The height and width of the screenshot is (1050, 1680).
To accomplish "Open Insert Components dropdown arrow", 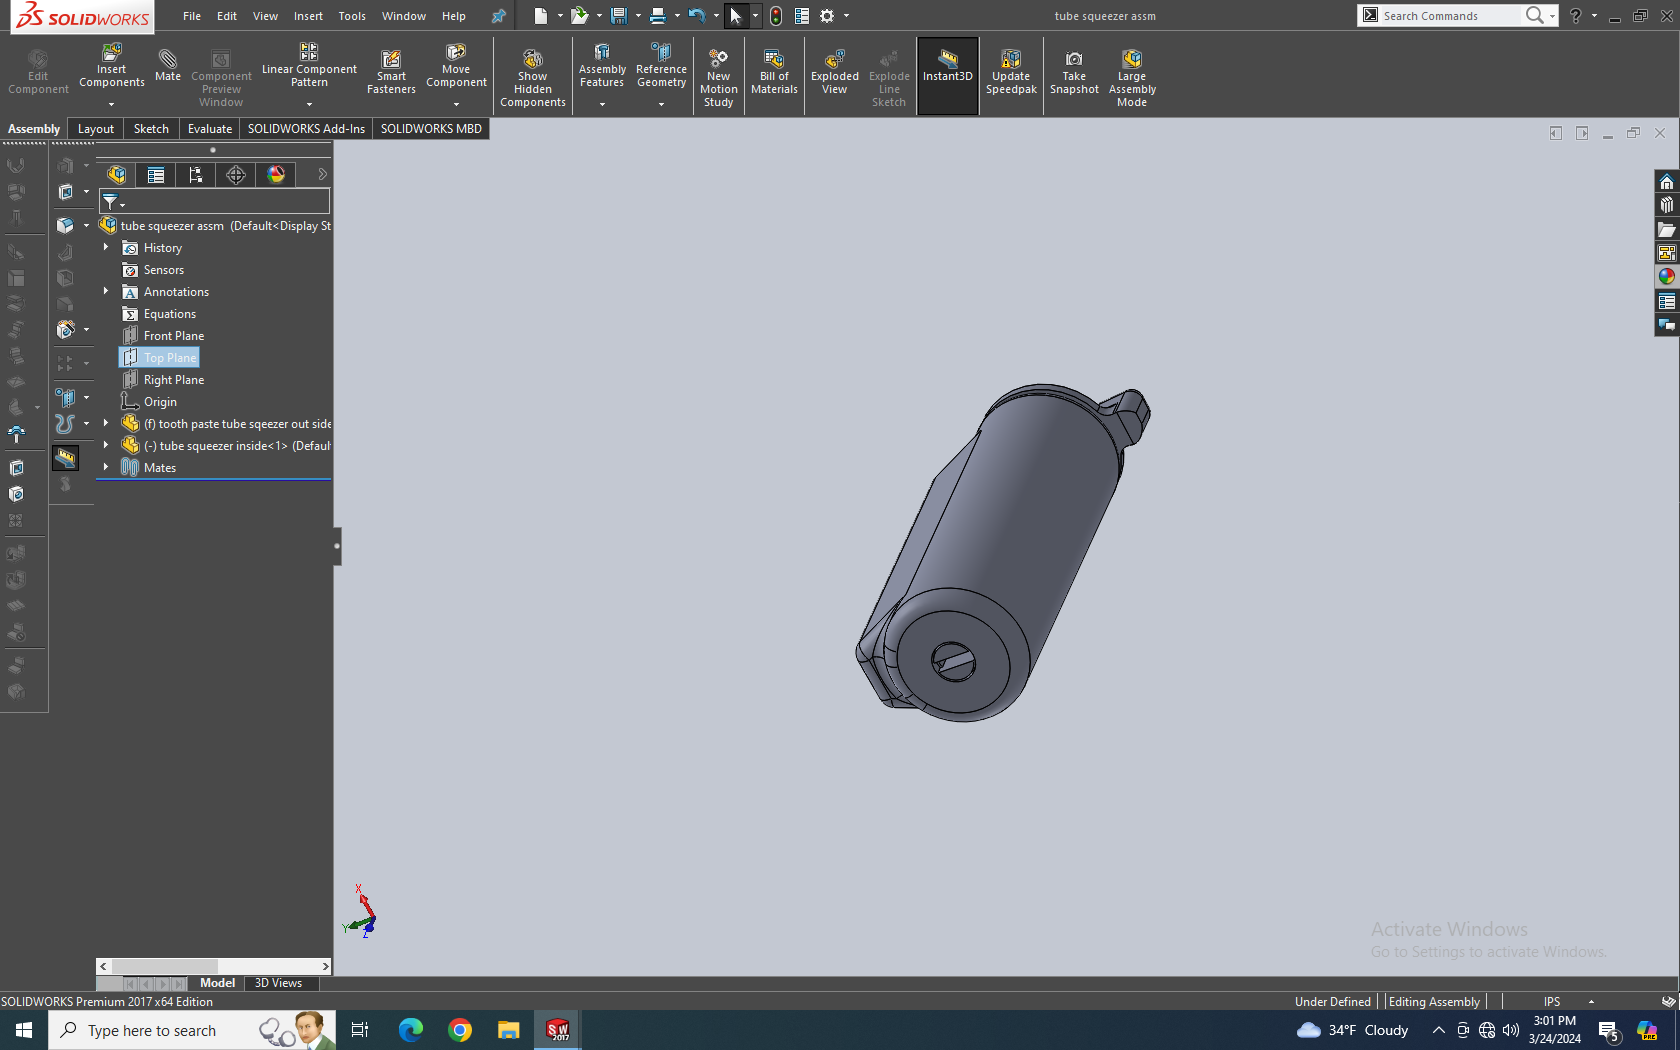I will click(111, 104).
